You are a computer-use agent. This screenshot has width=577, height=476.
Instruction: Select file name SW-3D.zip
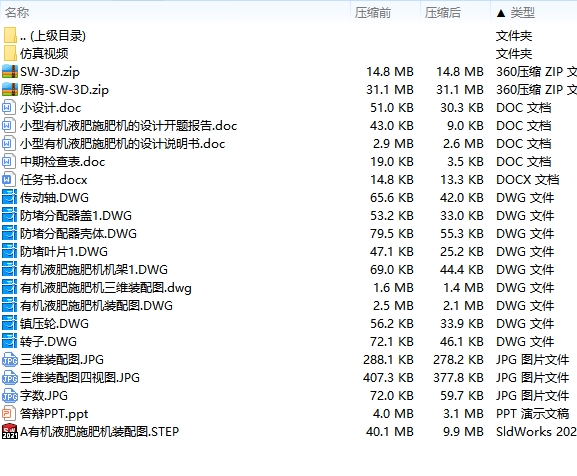[50, 72]
